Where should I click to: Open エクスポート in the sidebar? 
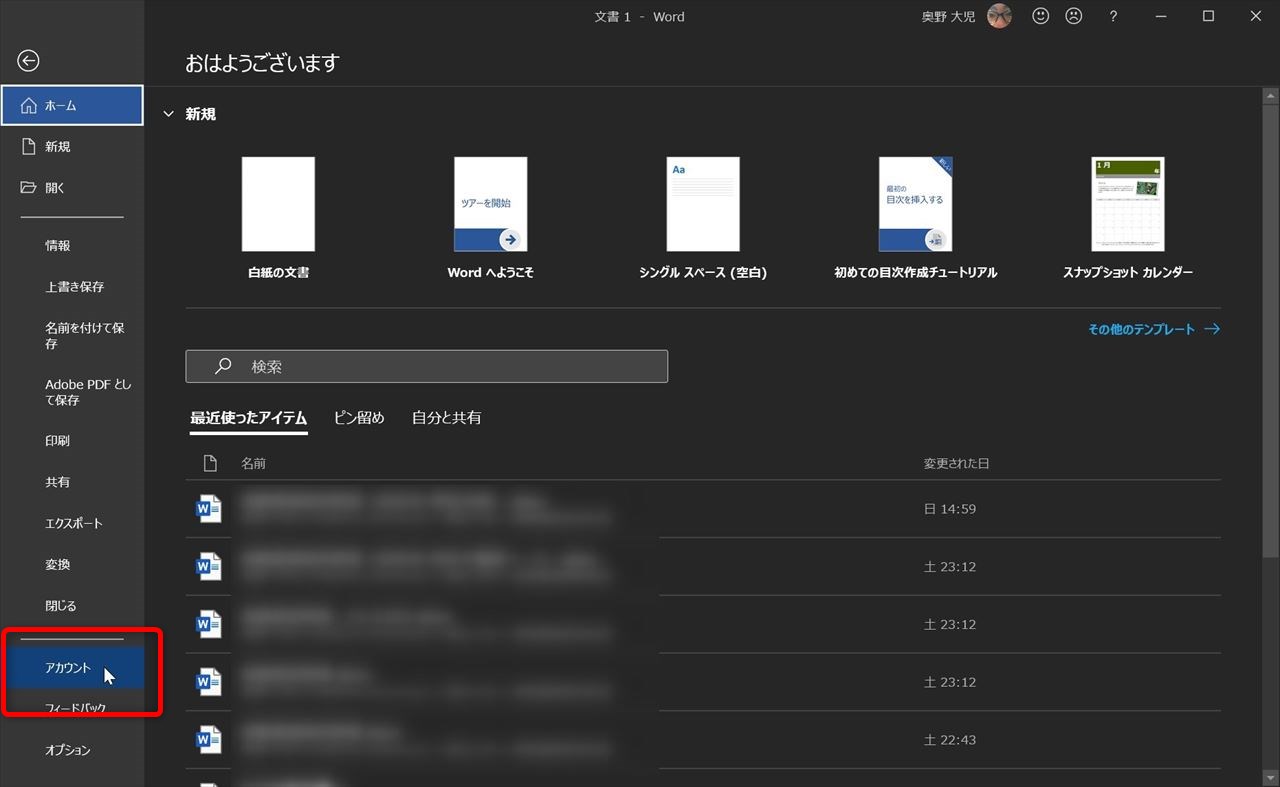coord(72,523)
